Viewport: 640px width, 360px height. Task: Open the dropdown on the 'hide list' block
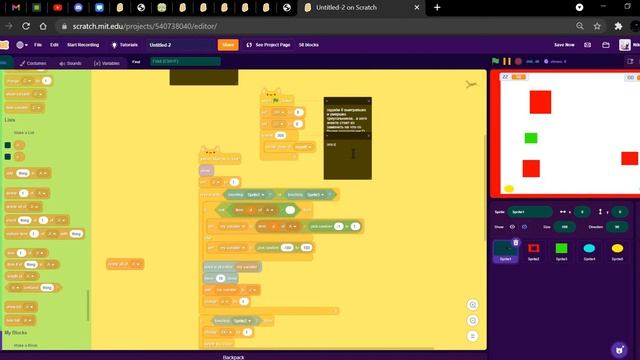click(28, 320)
